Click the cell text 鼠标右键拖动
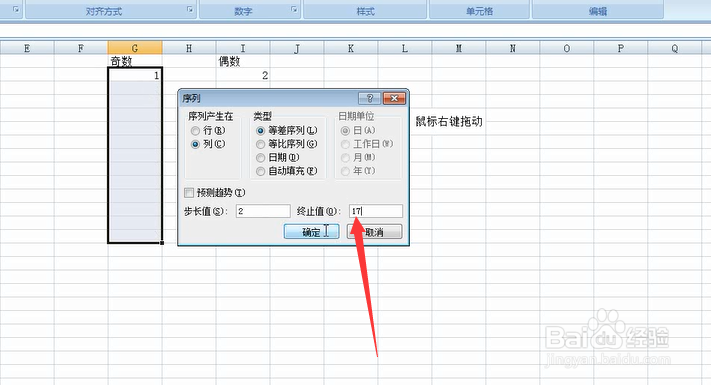 click(x=449, y=122)
